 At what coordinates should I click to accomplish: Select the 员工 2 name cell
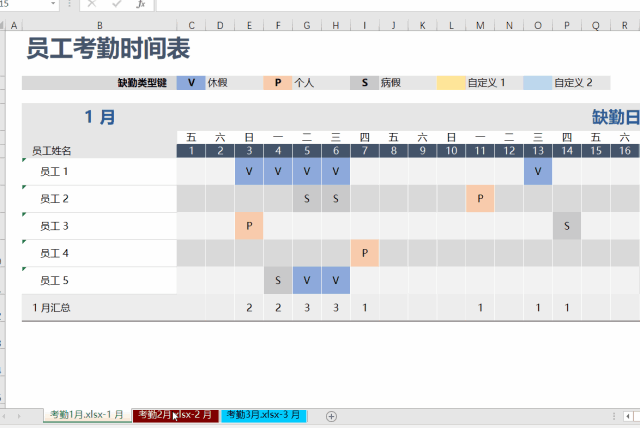[100, 199]
